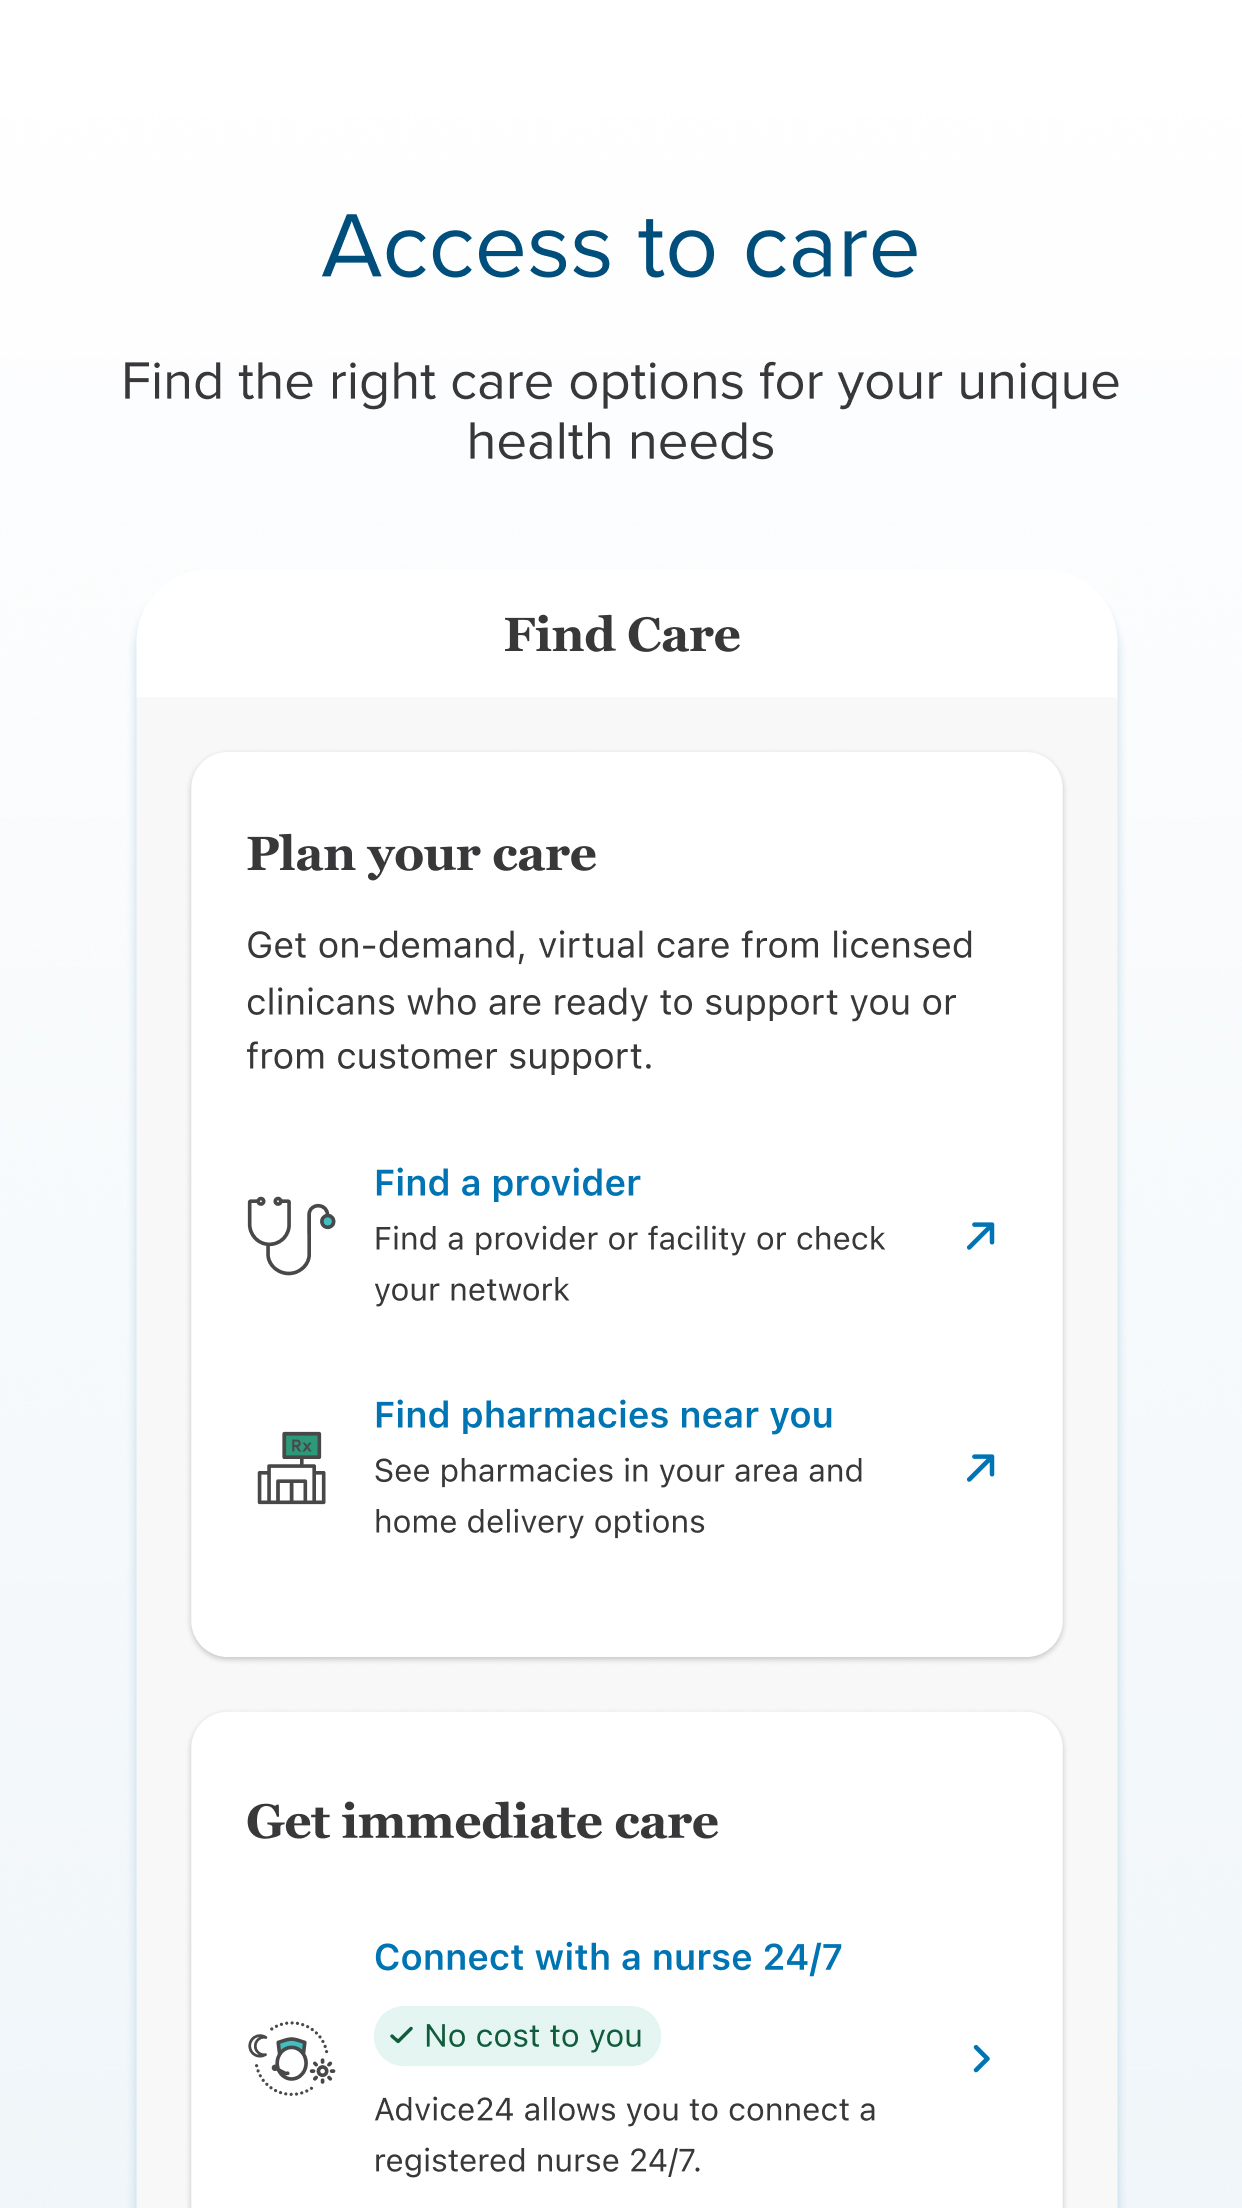Image resolution: width=1242 pixels, height=2208 pixels.
Task: Tap the green checkmark in the No cost badge
Action: pos(402,2035)
